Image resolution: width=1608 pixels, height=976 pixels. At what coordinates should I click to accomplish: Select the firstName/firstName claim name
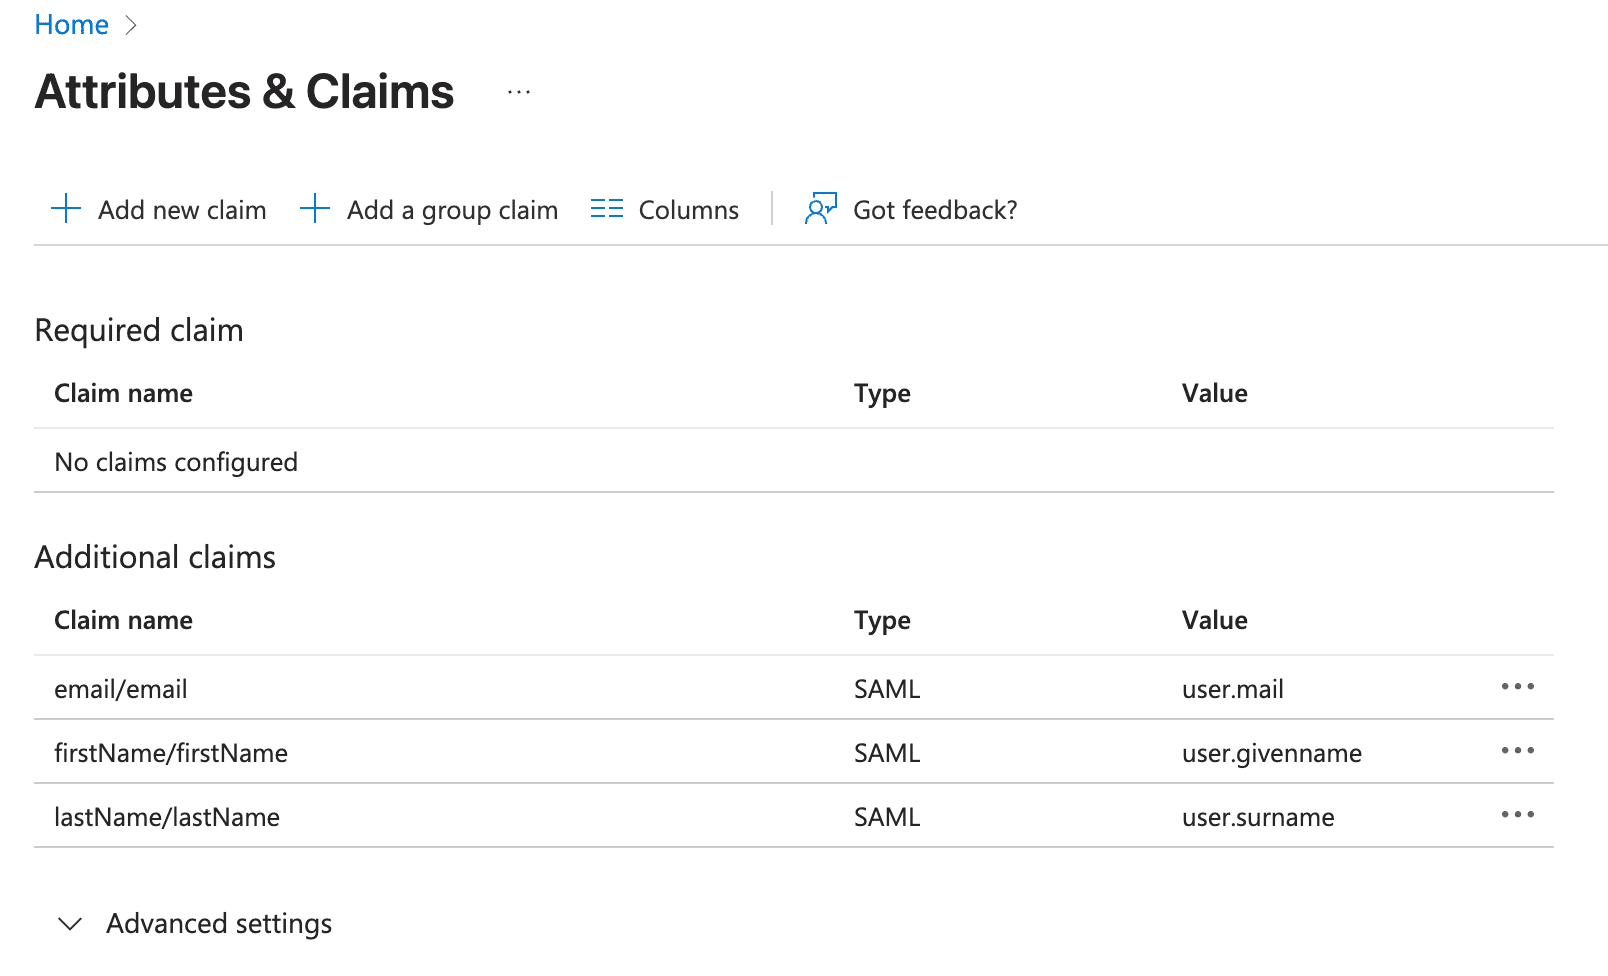[171, 753]
